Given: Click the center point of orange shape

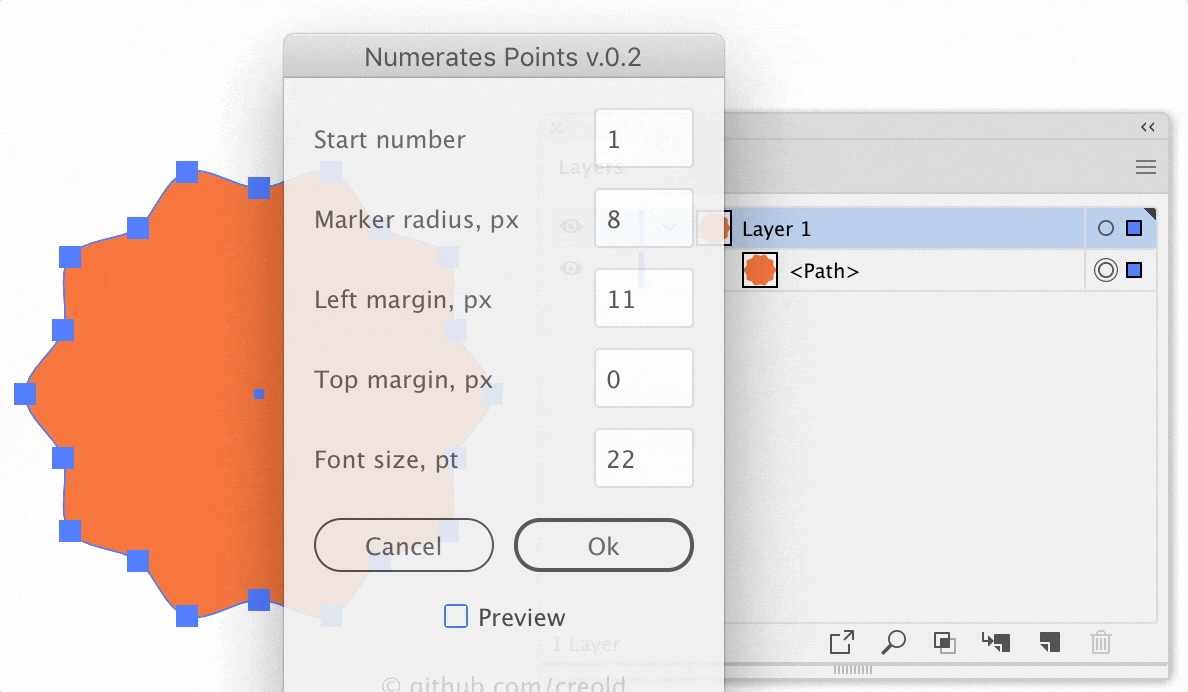Looking at the screenshot, I should 259,394.
